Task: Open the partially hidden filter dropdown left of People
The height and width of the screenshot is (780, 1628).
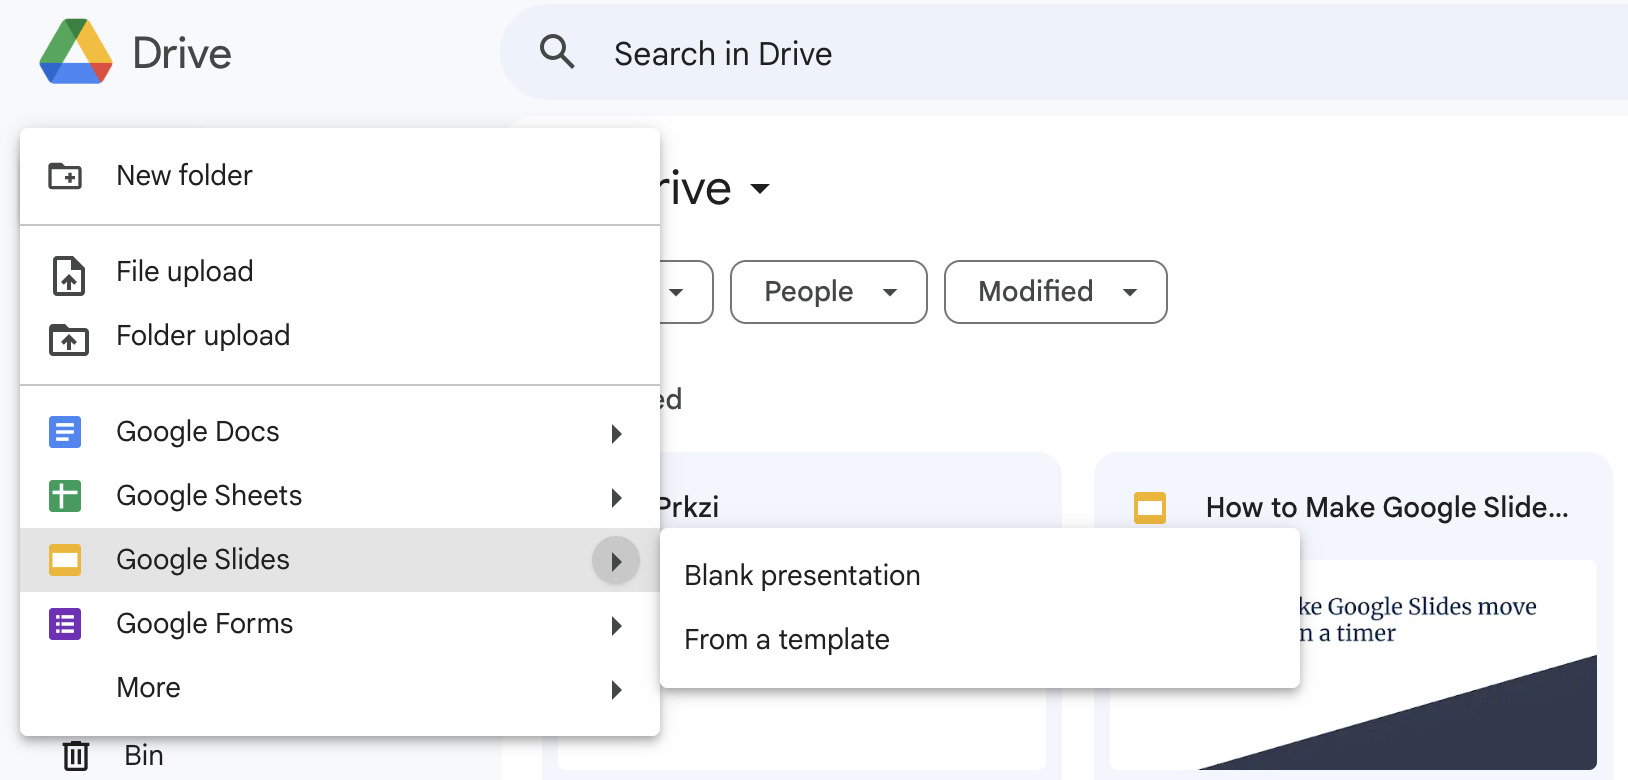Action: tap(686, 292)
